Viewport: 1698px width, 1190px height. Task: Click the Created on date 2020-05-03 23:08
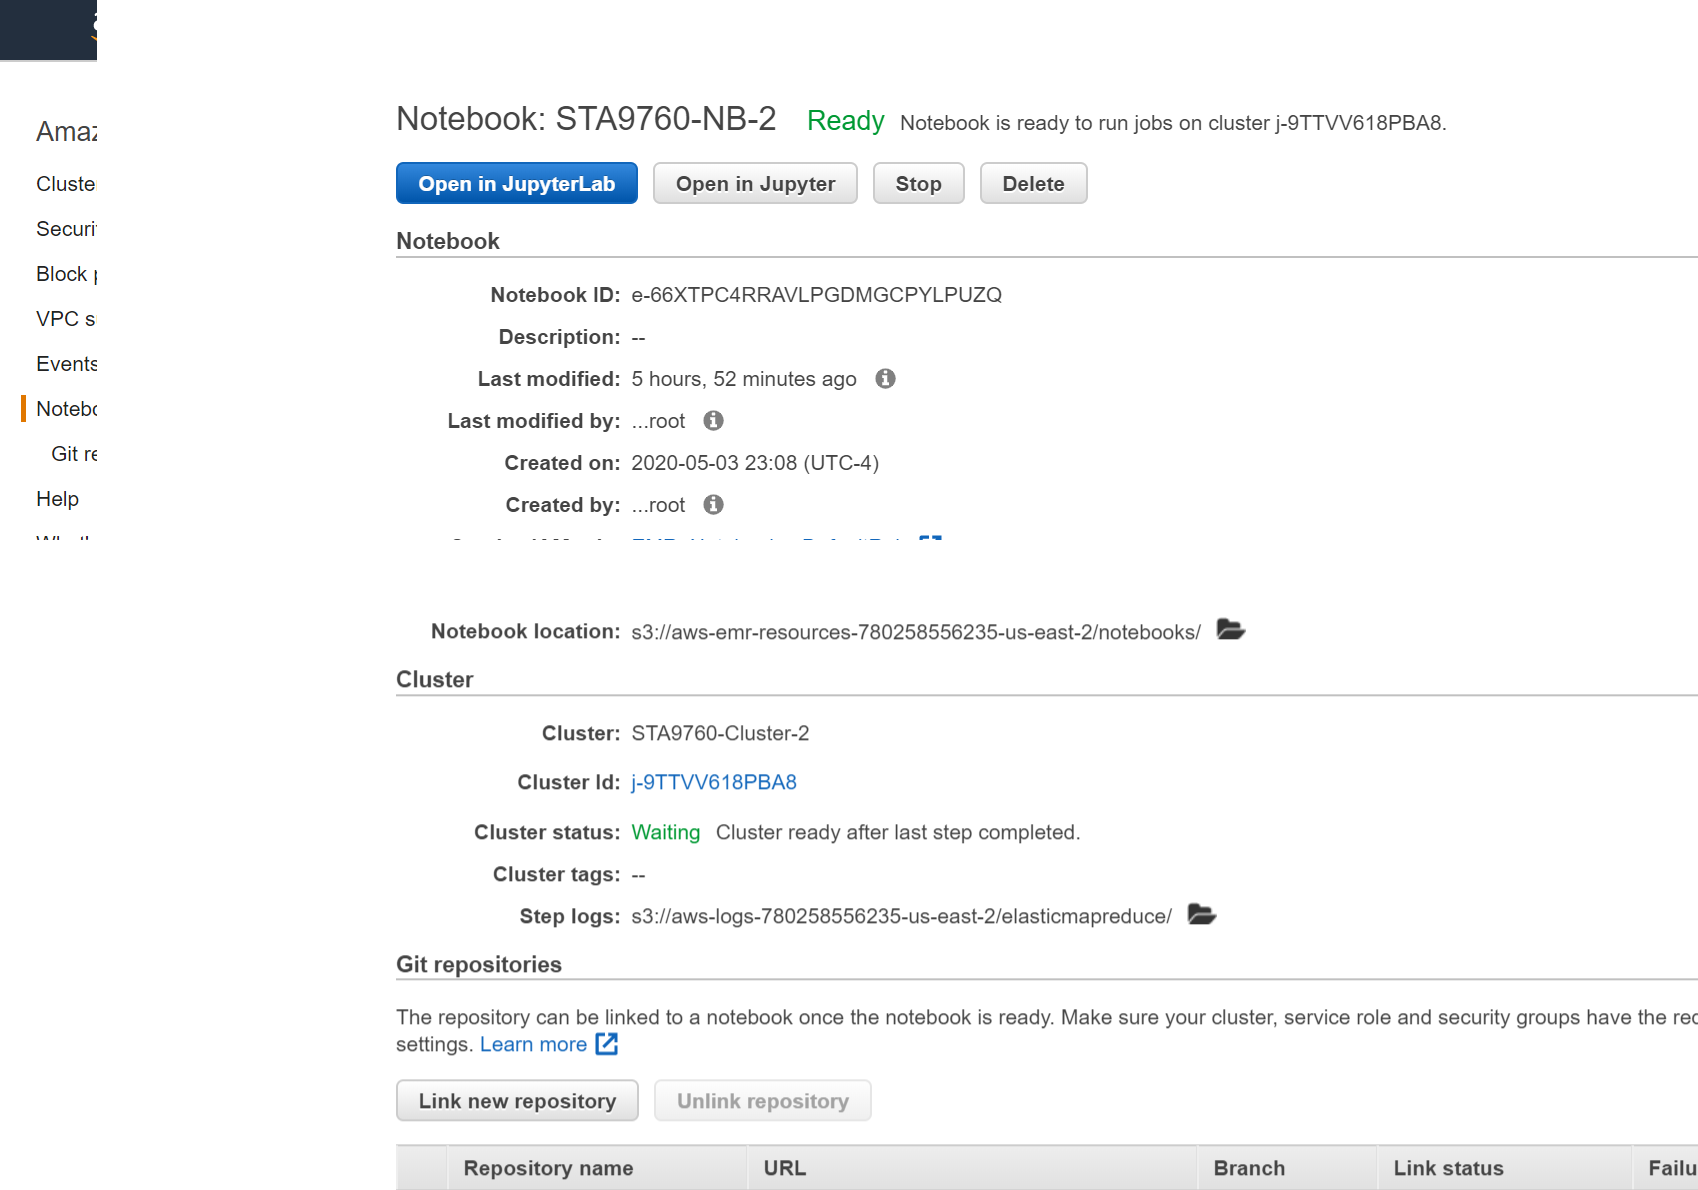click(x=755, y=463)
